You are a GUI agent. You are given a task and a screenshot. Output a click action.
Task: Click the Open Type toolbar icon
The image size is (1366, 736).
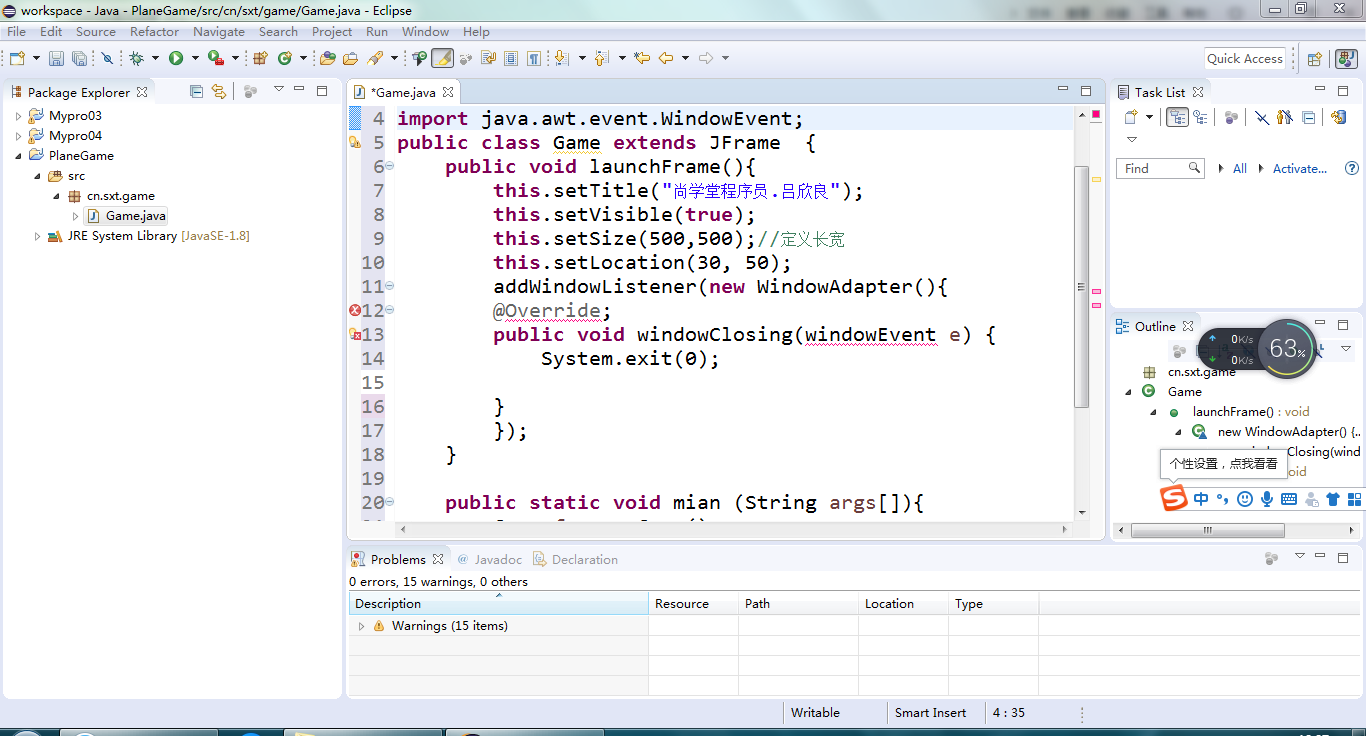[x=327, y=58]
